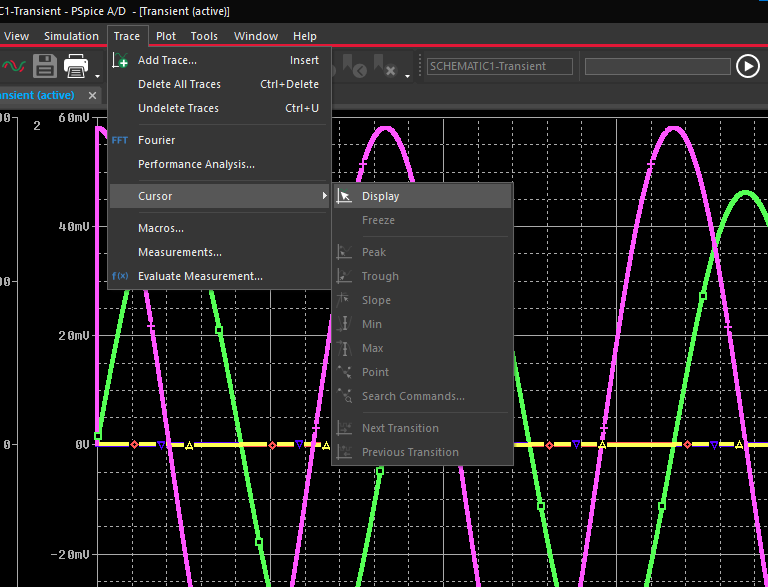The image size is (768, 587).
Task: Click the Min cursor option
Action: (x=422, y=324)
